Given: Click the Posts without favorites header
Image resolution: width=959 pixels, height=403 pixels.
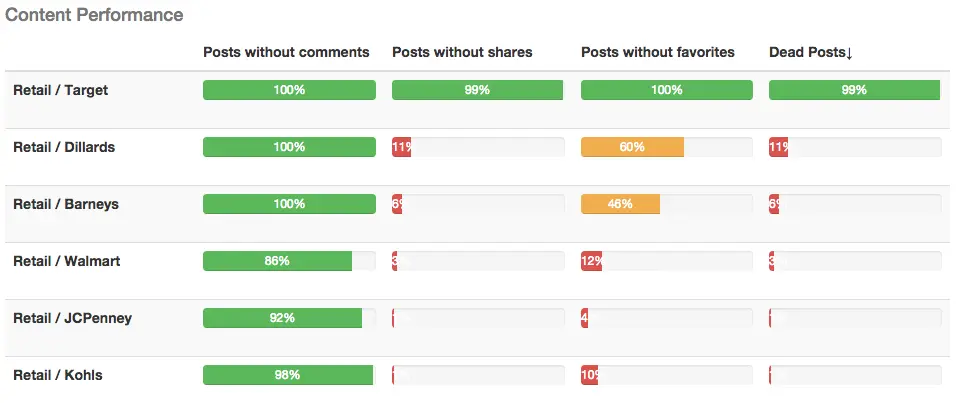Looking at the screenshot, I should 657,52.
